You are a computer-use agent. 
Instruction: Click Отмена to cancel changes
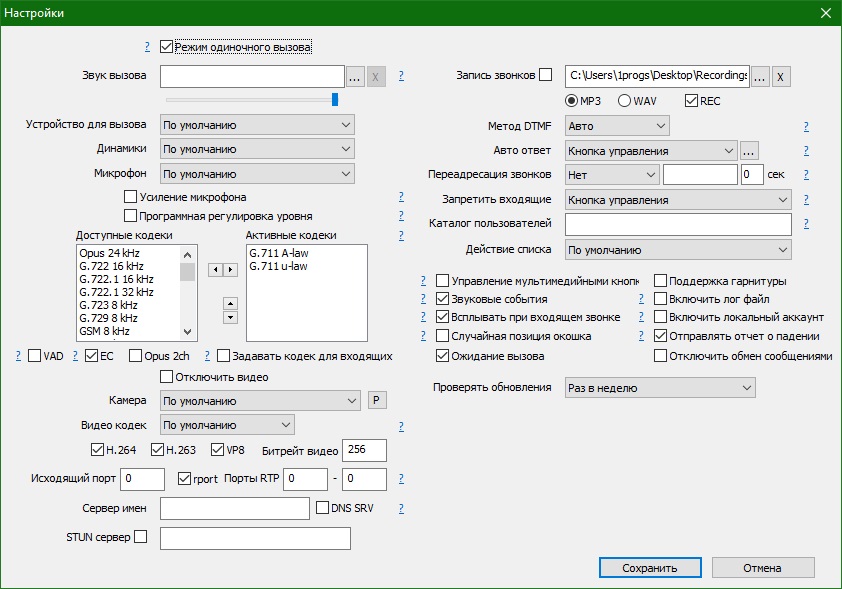coord(763,568)
